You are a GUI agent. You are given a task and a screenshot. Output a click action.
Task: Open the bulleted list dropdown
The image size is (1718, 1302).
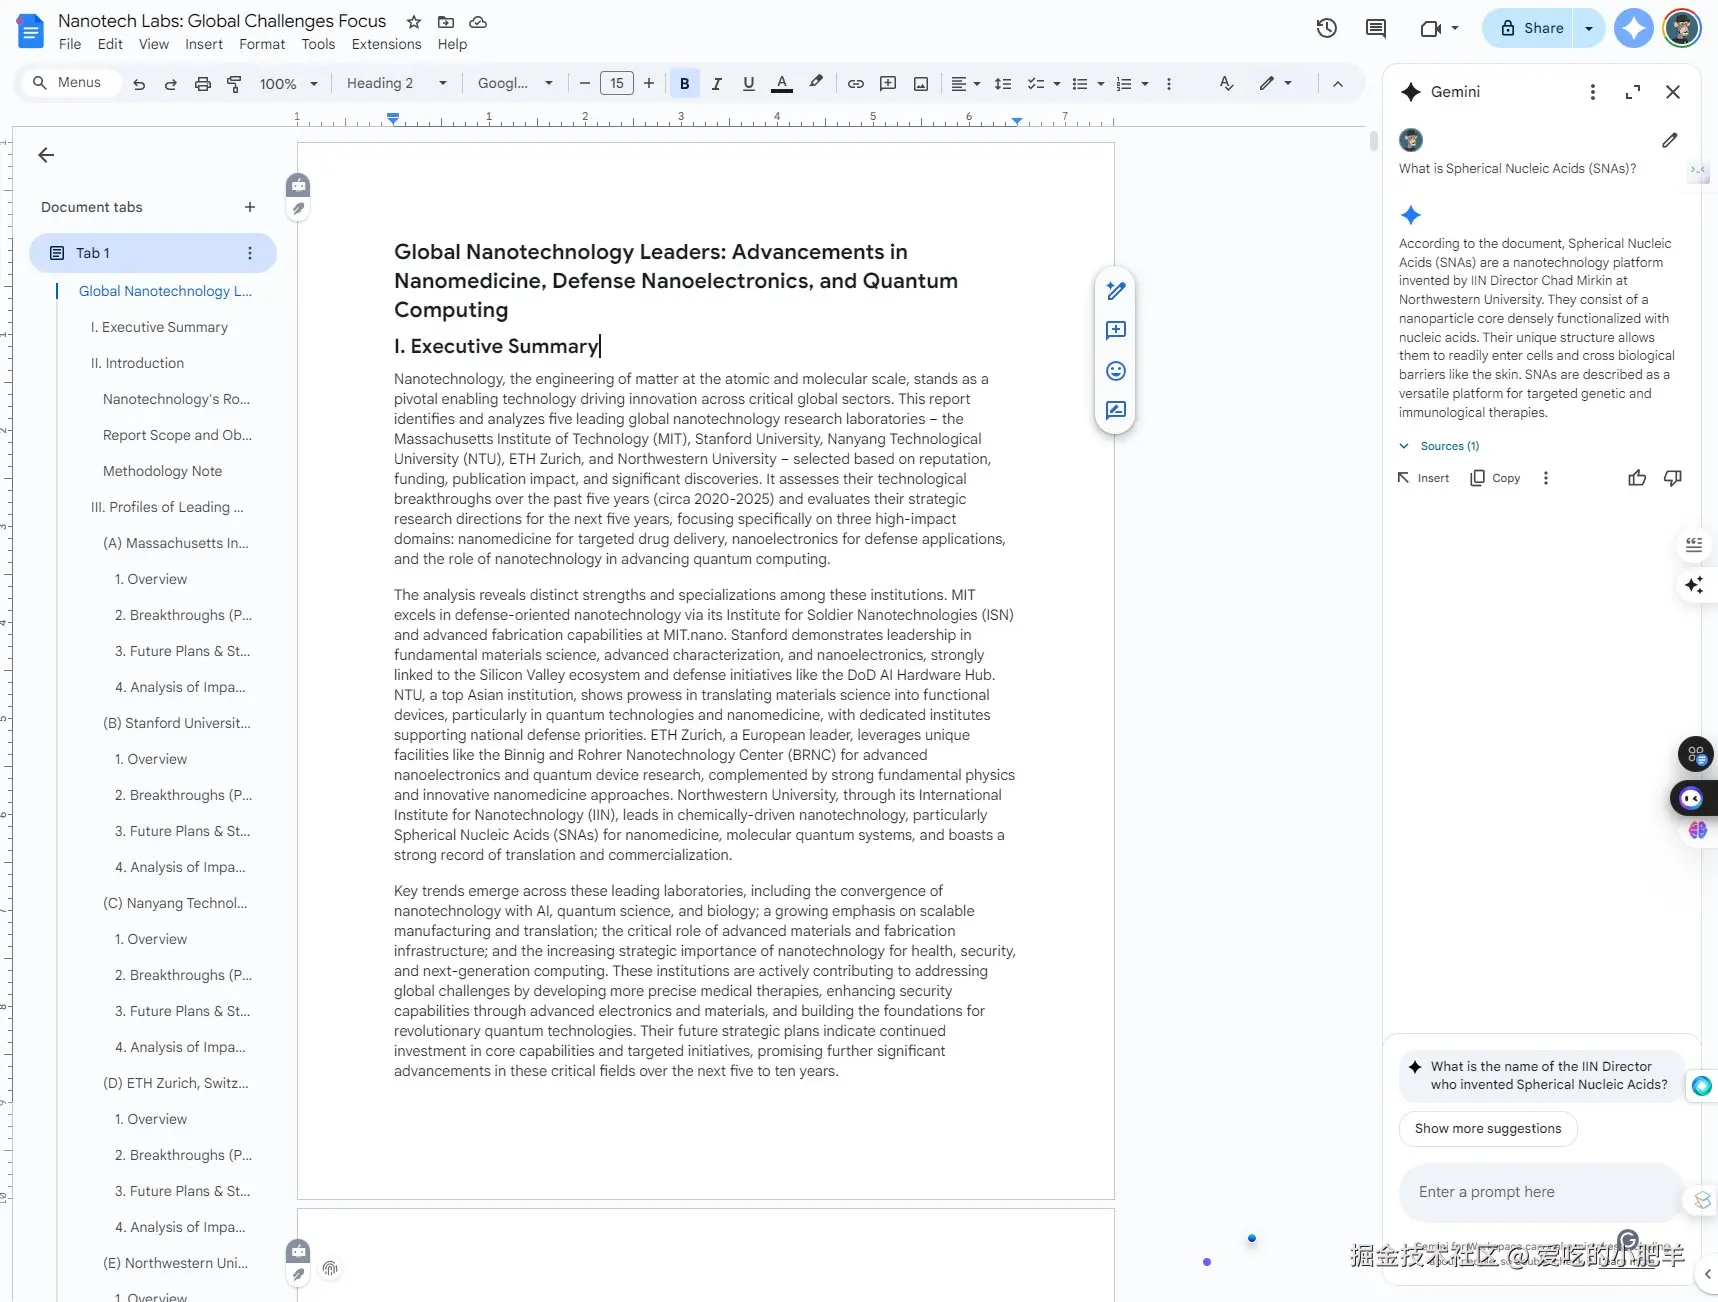tap(1088, 84)
